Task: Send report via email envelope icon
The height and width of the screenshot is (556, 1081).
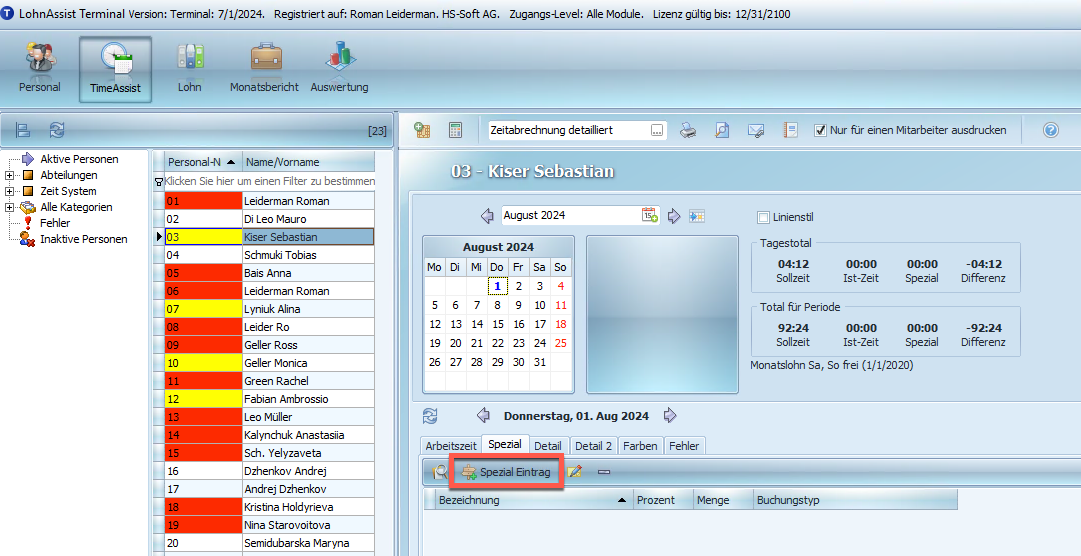Action: click(x=756, y=130)
